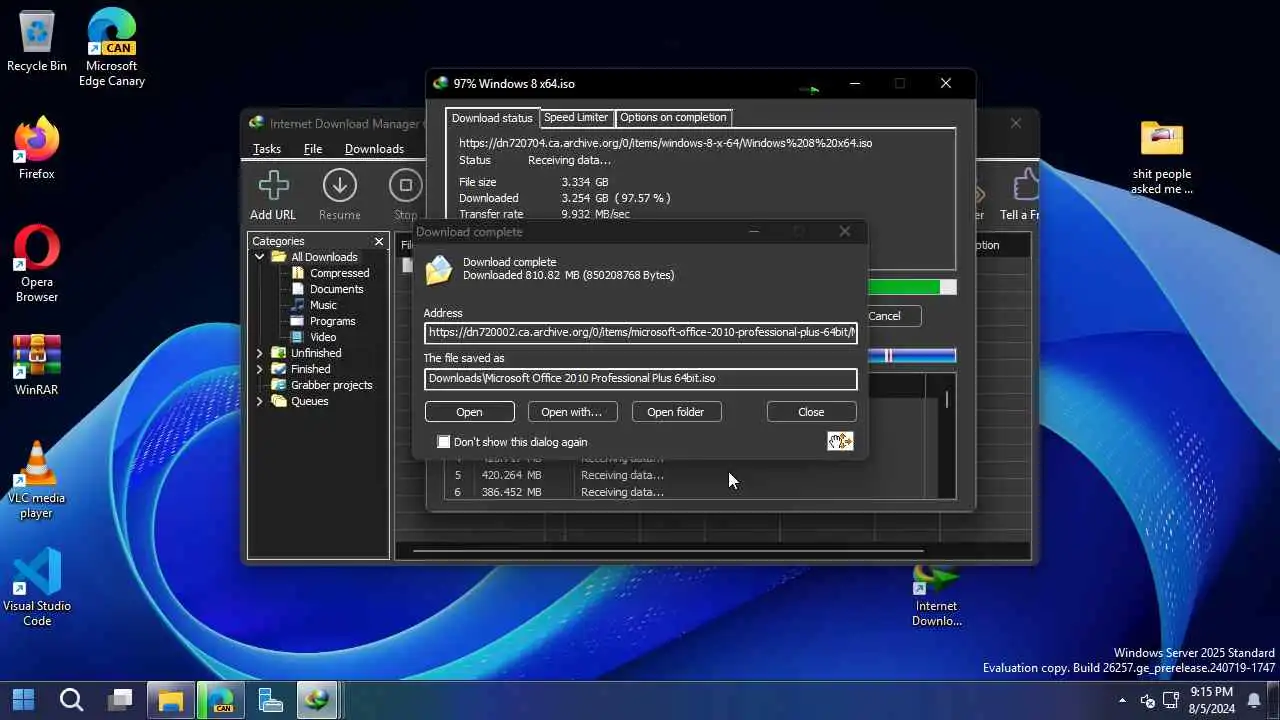This screenshot has height=720, width=1280.
Task: Click Internet Download Manager taskbar icon
Action: pos(318,699)
